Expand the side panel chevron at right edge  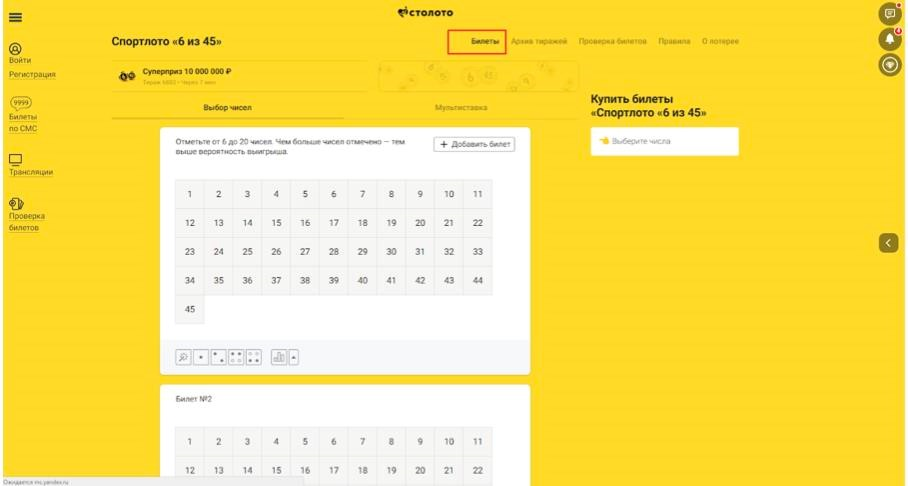(x=888, y=243)
